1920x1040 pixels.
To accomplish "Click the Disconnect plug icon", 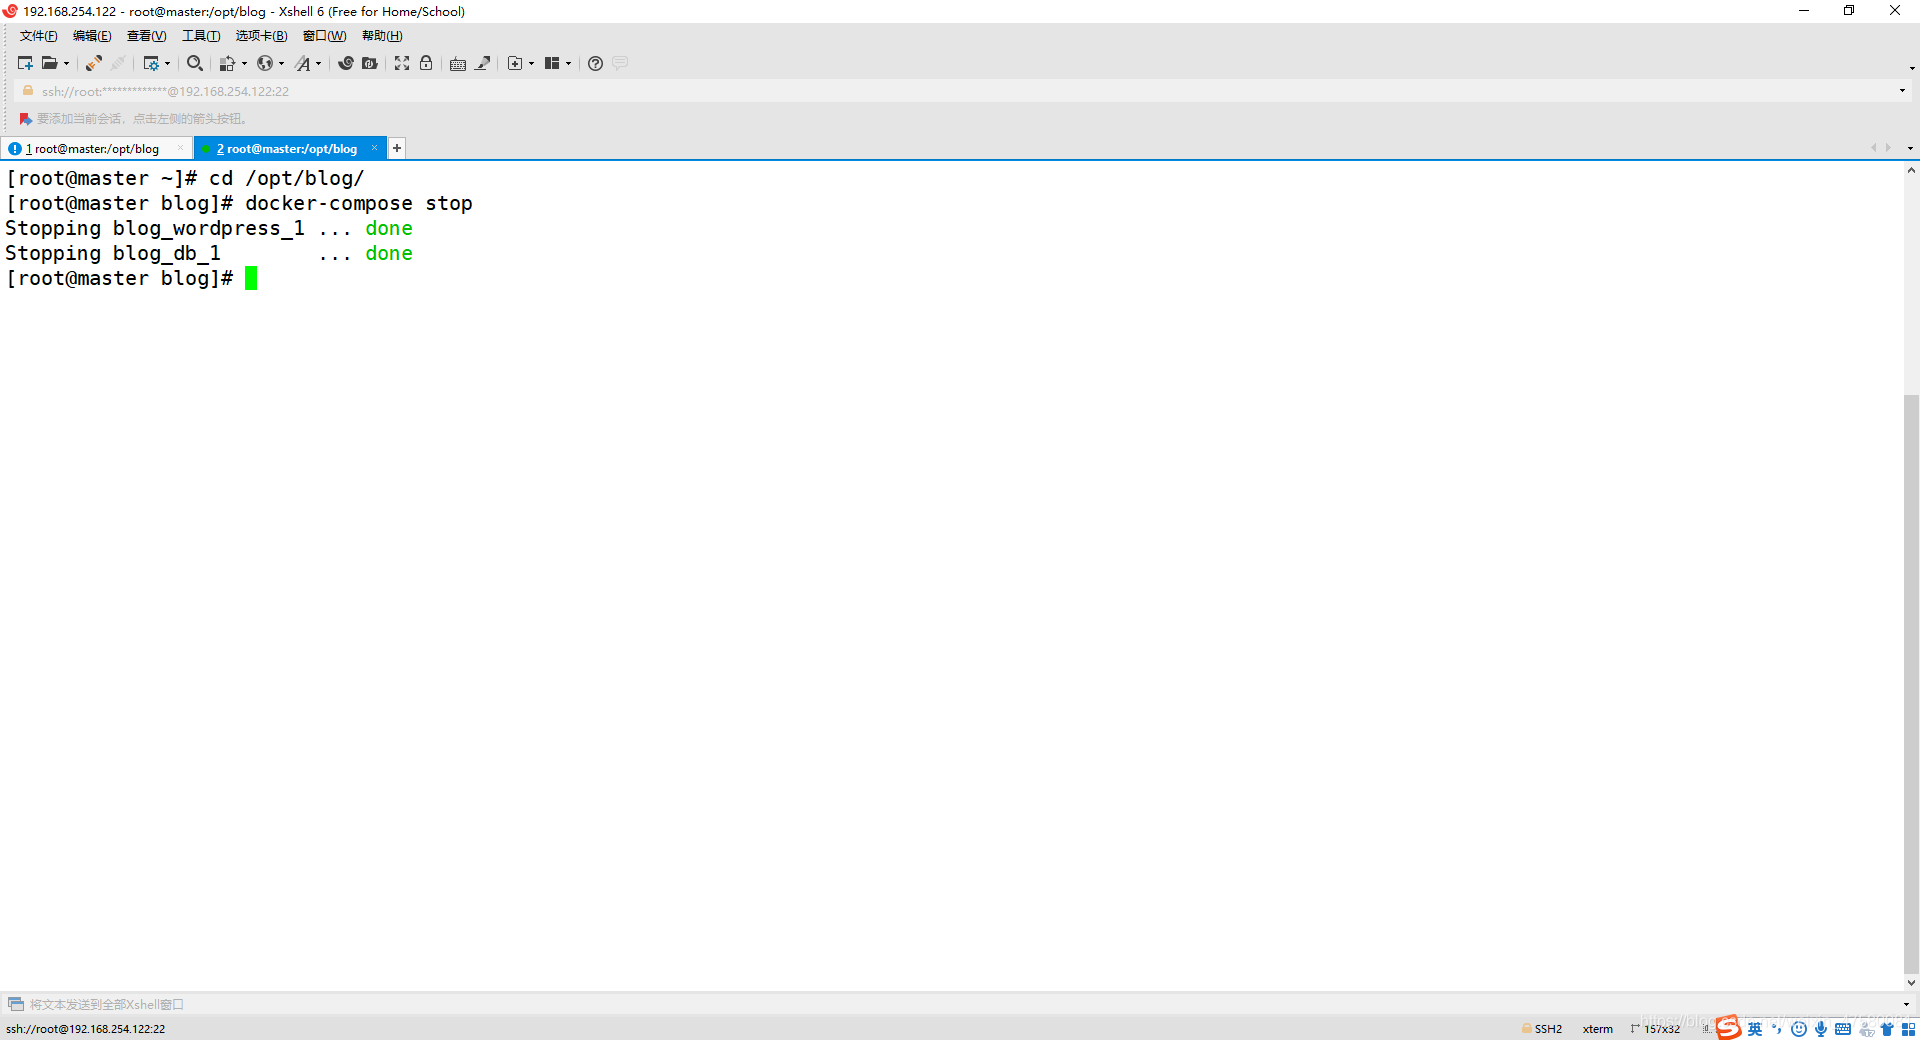I will click(118, 63).
